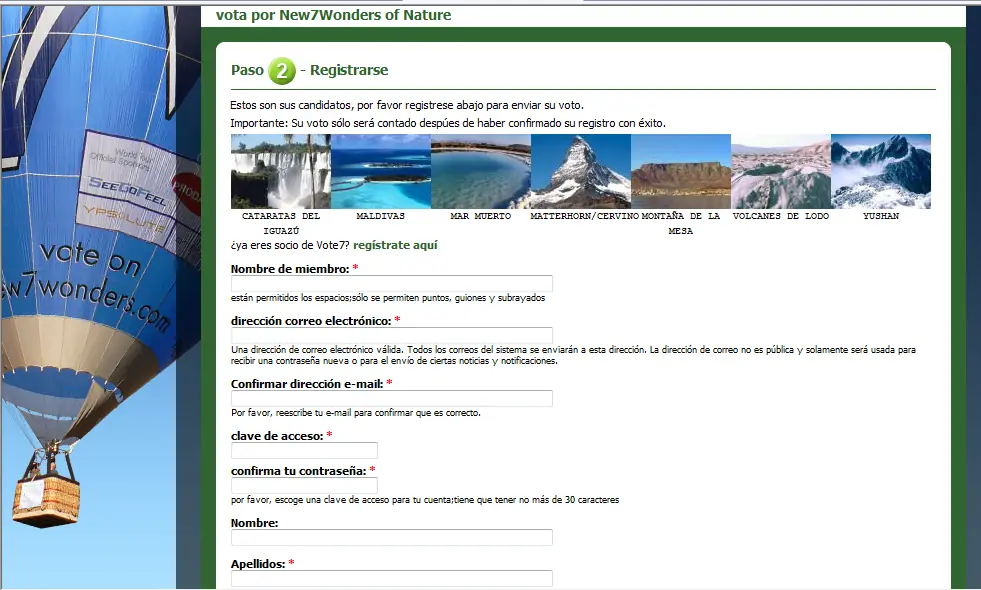Click the Maldivas candidate image
The height and width of the screenshot is (590, 981).
381,171
